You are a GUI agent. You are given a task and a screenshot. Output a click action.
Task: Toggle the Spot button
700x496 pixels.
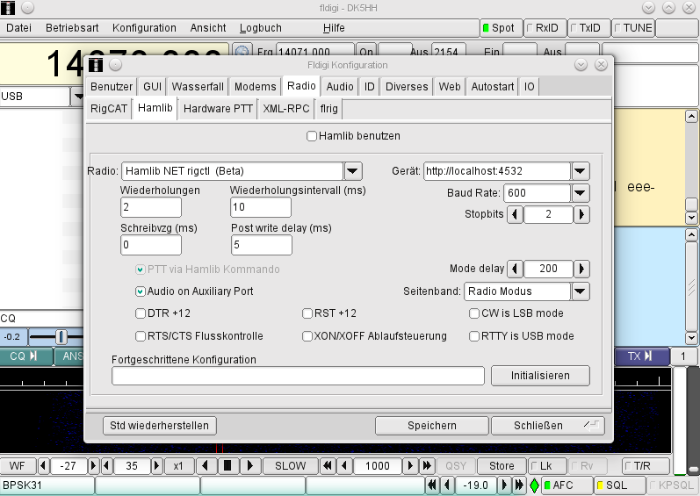tap(500, 28)
